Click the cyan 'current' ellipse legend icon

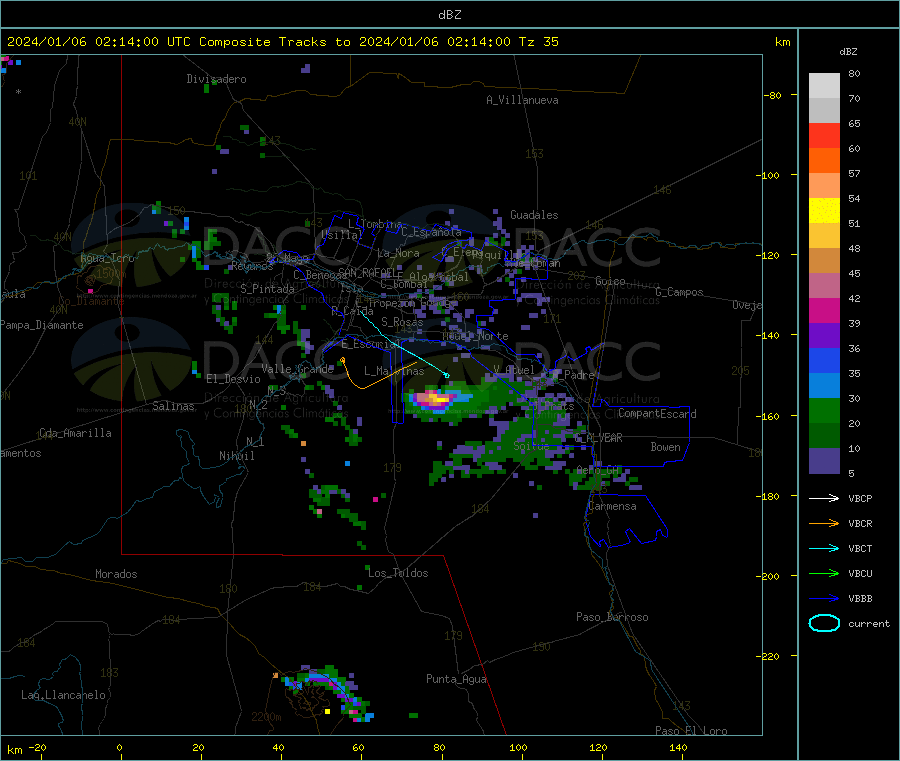(x=824, y=623)
